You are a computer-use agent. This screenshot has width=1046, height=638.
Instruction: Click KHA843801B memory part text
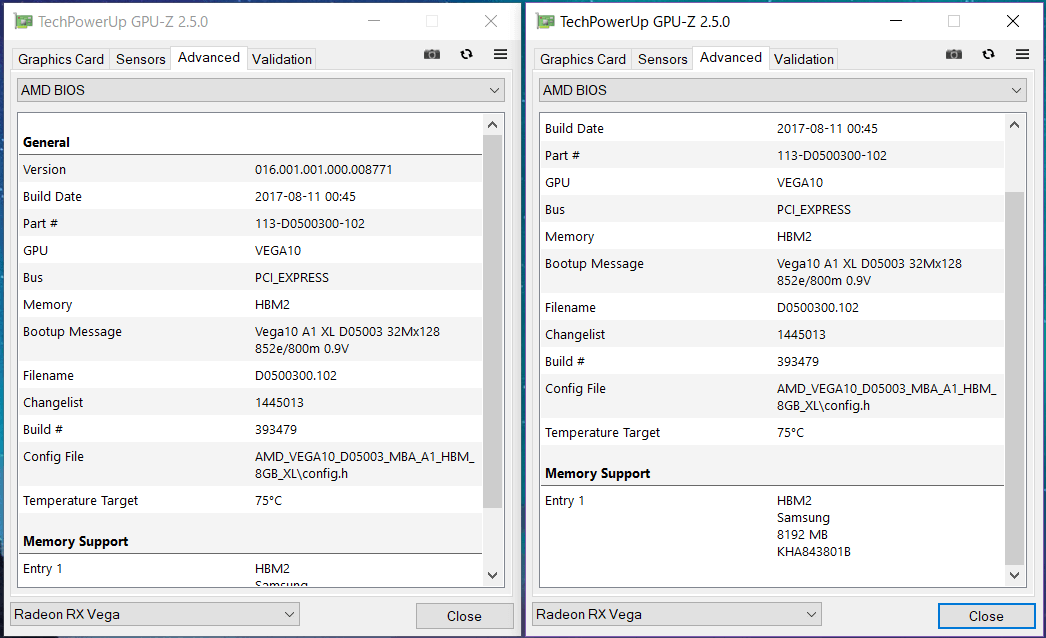click(814, 552)
